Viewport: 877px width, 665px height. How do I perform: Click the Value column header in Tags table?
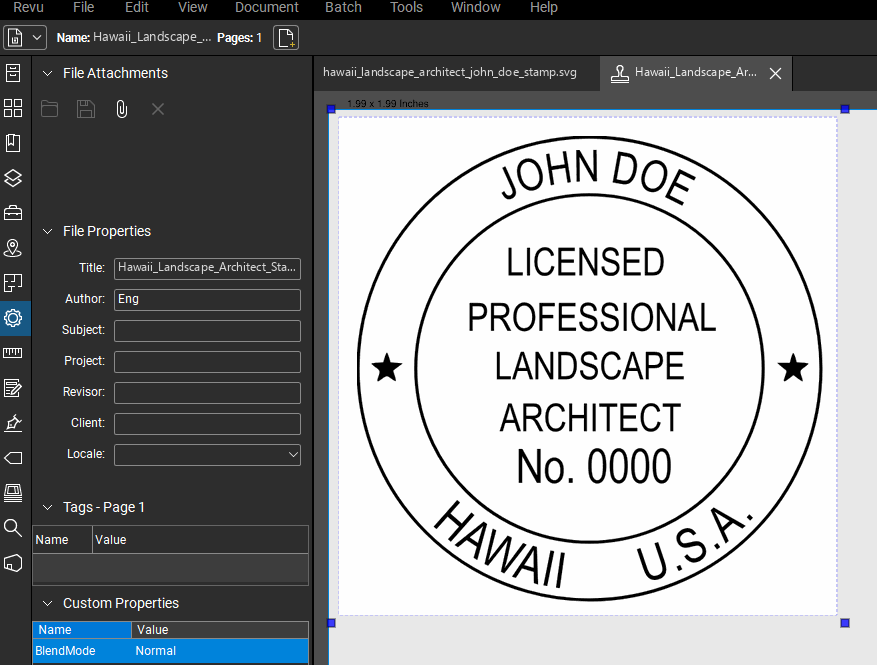200,540
